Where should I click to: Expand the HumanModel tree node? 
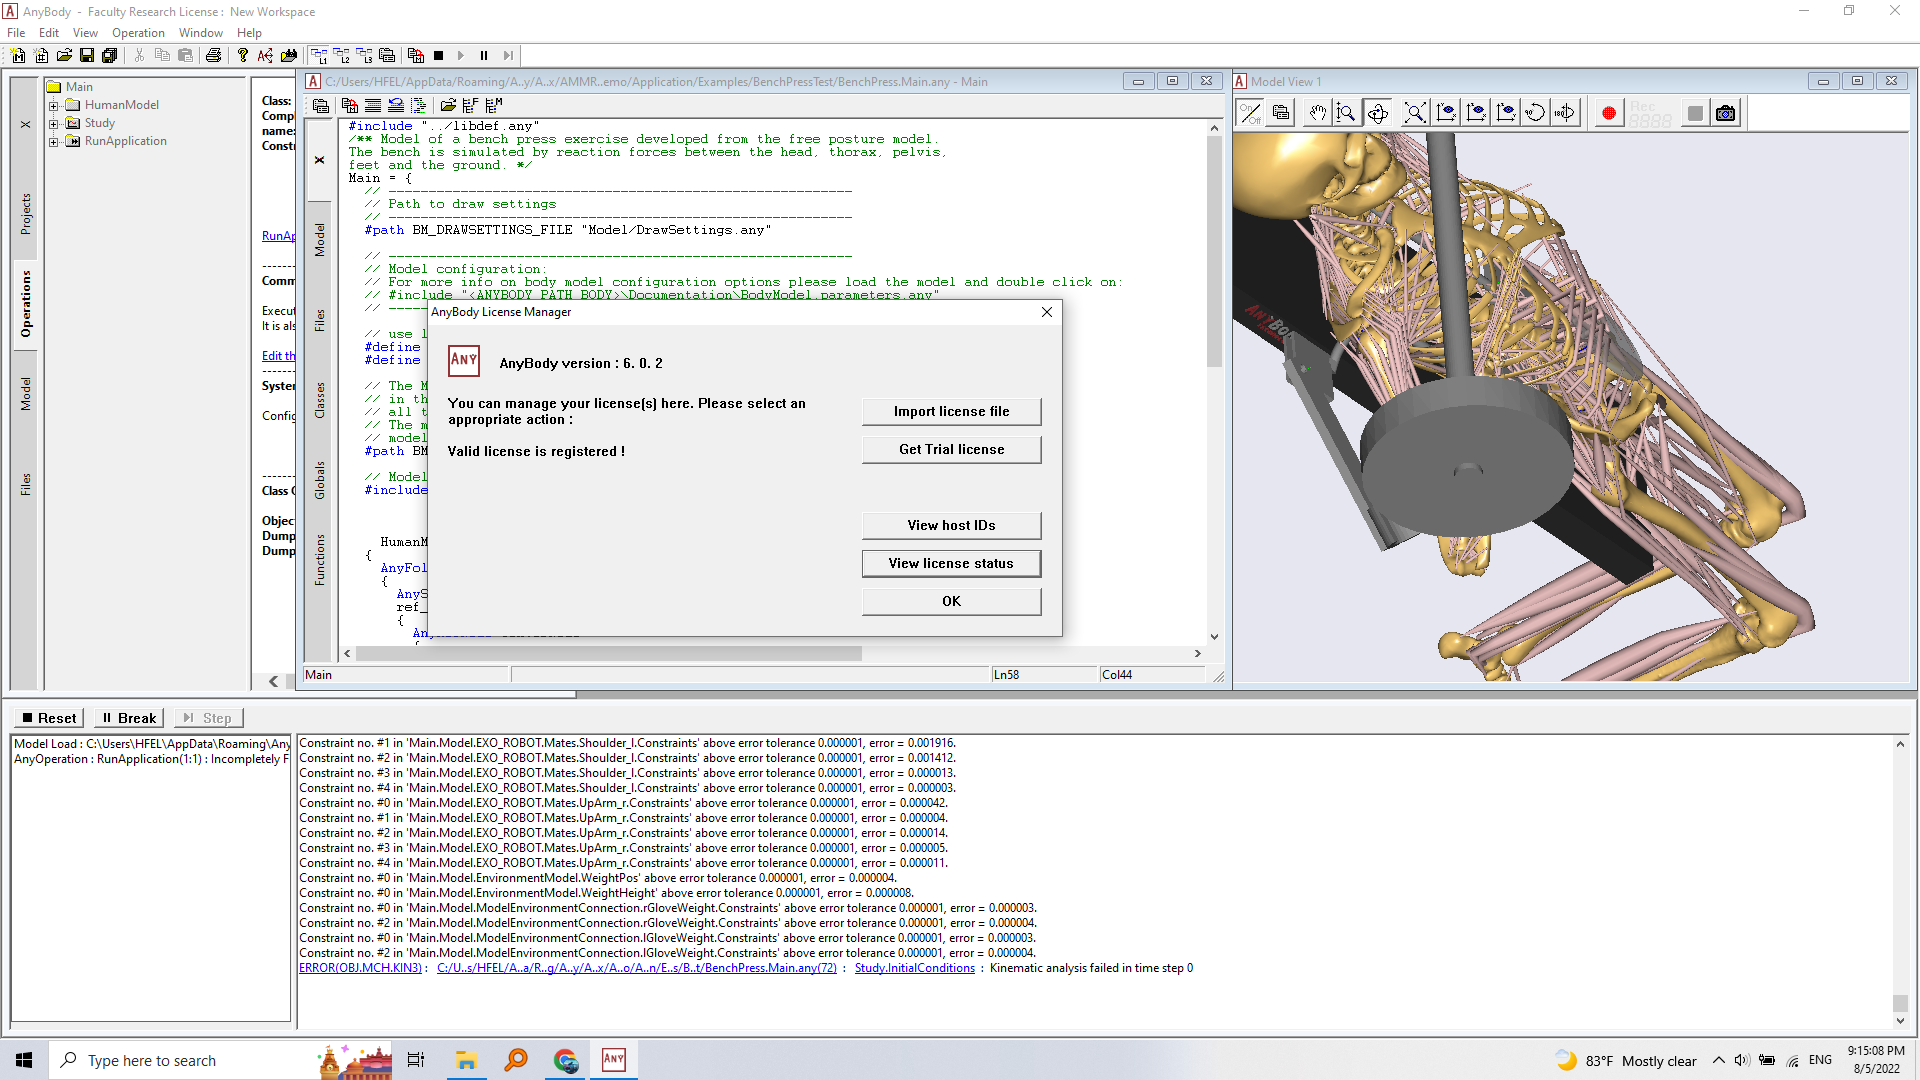[x=54, y=105]
